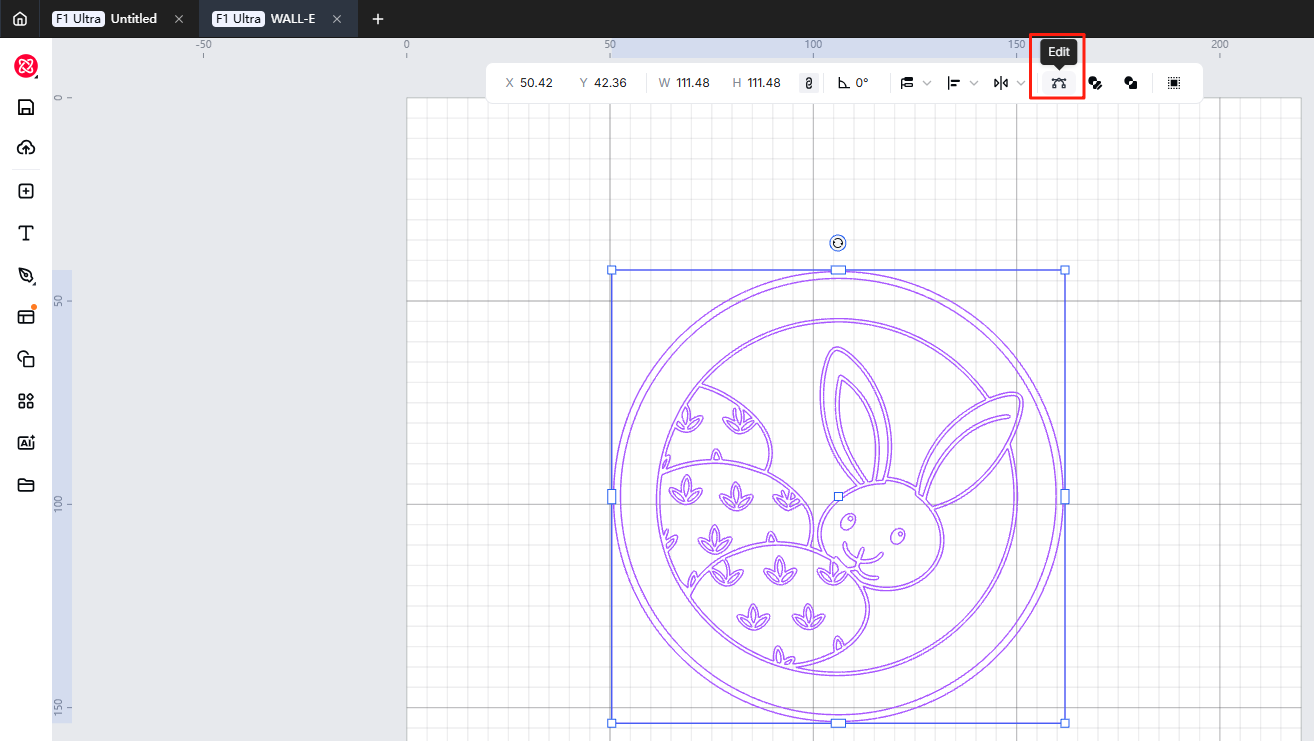Open the Shapes tool
Image resolution: width=1314 pixels, height=741 pixels.
click(26, 359)
